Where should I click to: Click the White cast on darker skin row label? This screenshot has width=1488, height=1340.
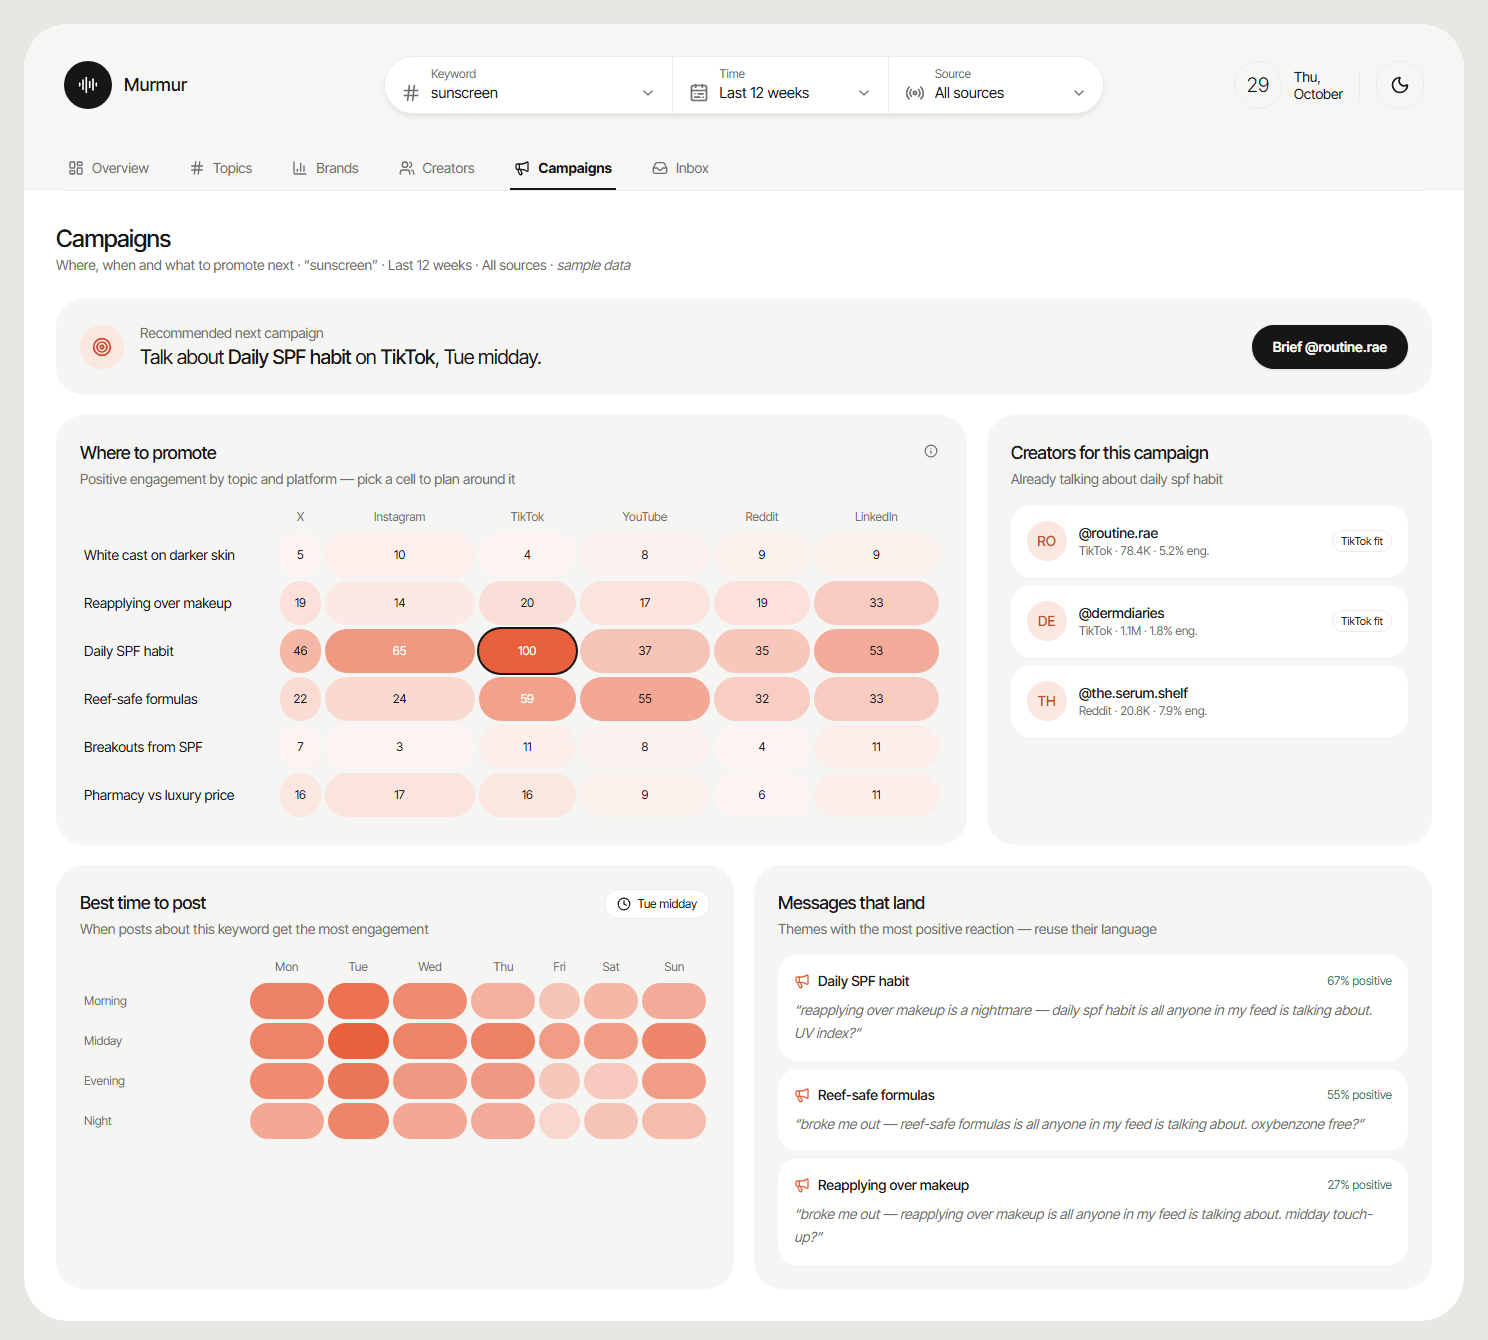click(159, 555)
